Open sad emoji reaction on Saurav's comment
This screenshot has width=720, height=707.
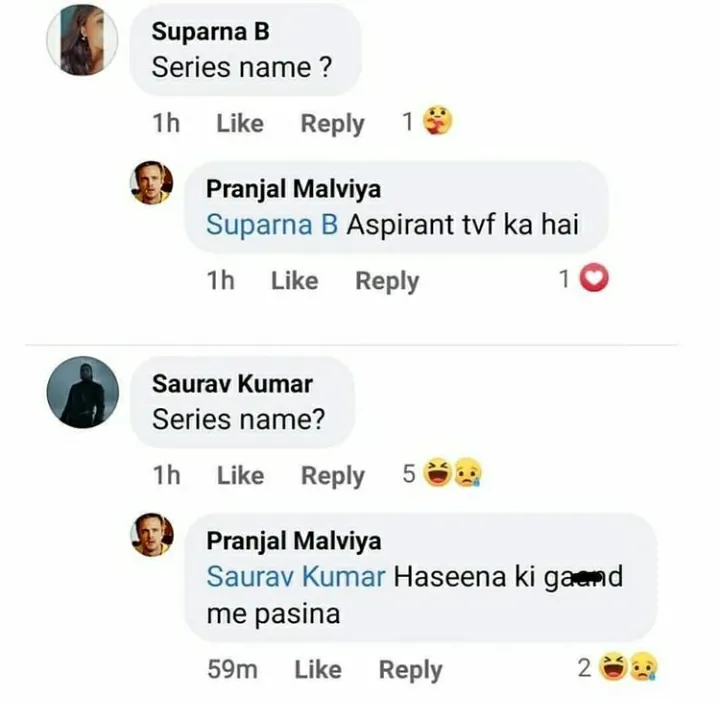coord(468,472)
